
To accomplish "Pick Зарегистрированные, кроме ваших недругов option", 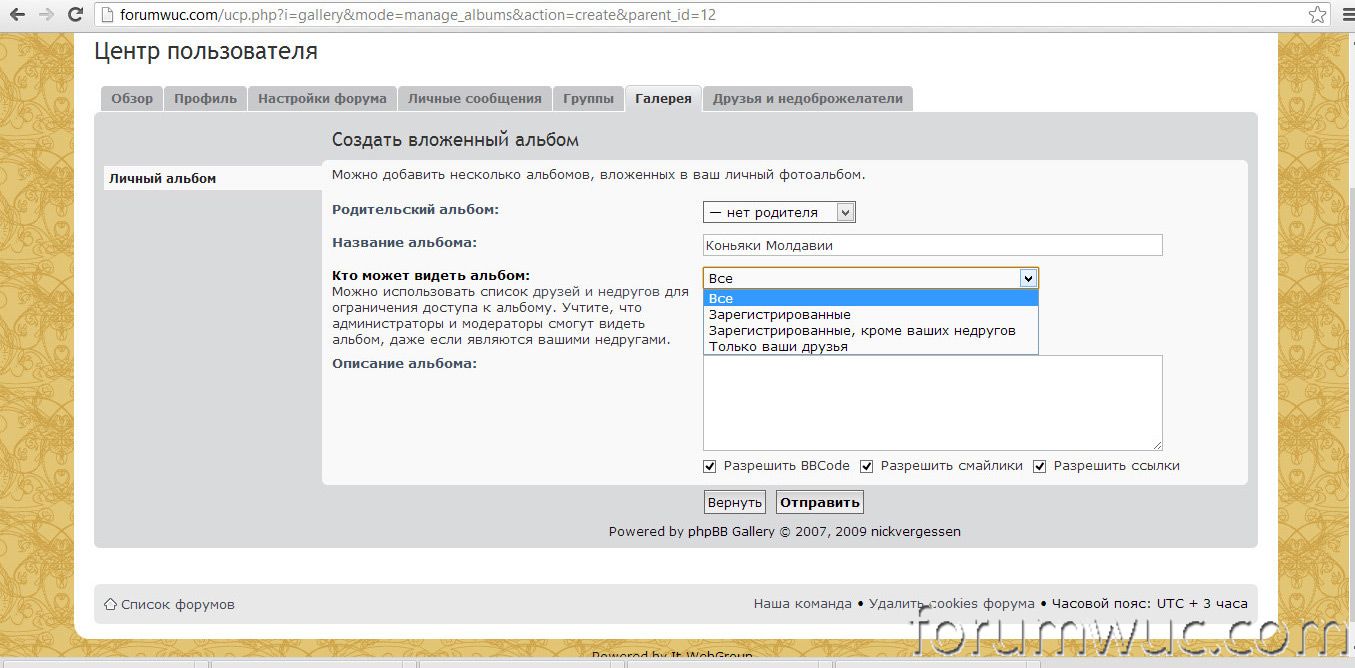I will [x=862, y=331].
